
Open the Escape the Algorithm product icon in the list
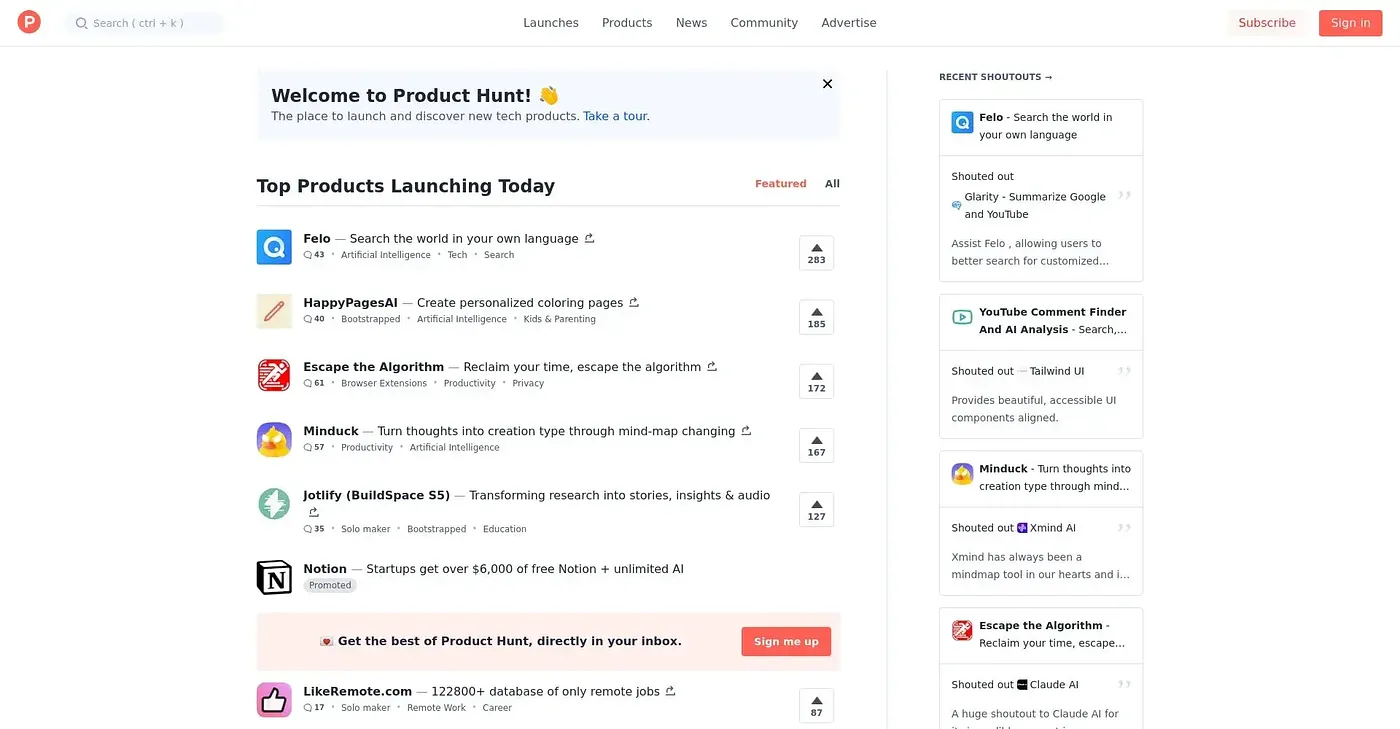click(274, 375)
